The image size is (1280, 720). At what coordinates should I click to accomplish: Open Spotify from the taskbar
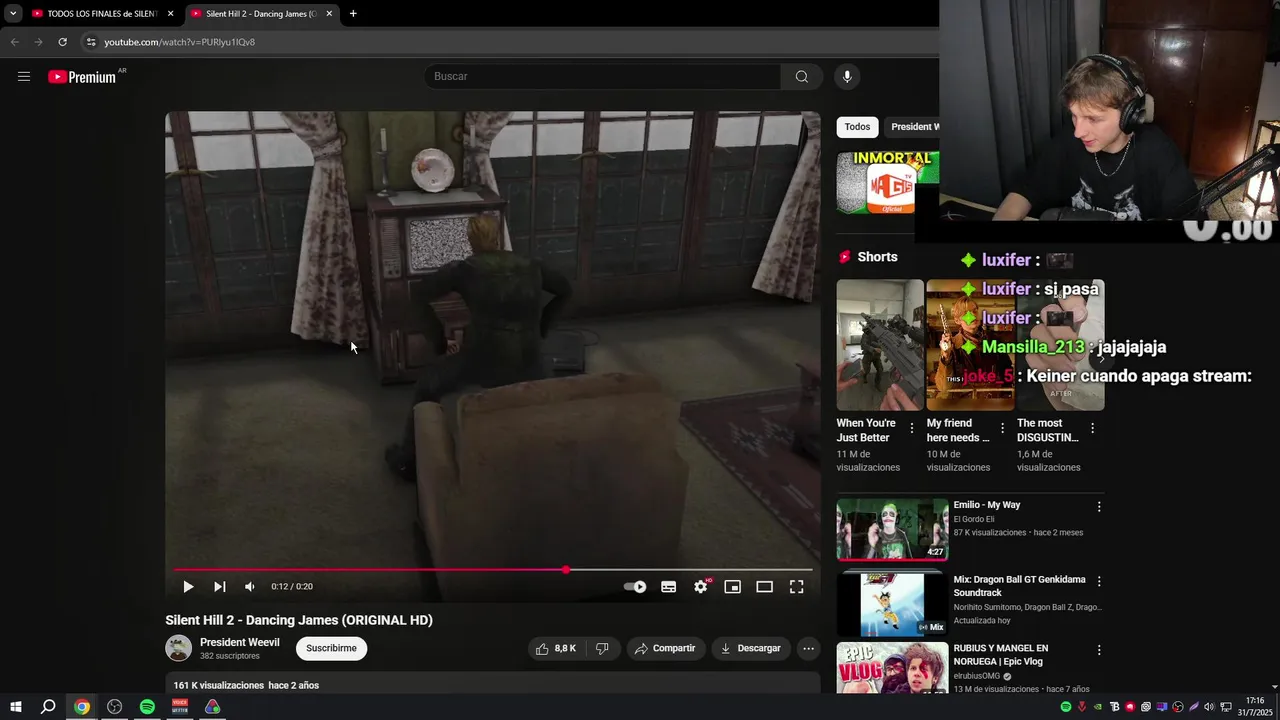coord(147,707)
